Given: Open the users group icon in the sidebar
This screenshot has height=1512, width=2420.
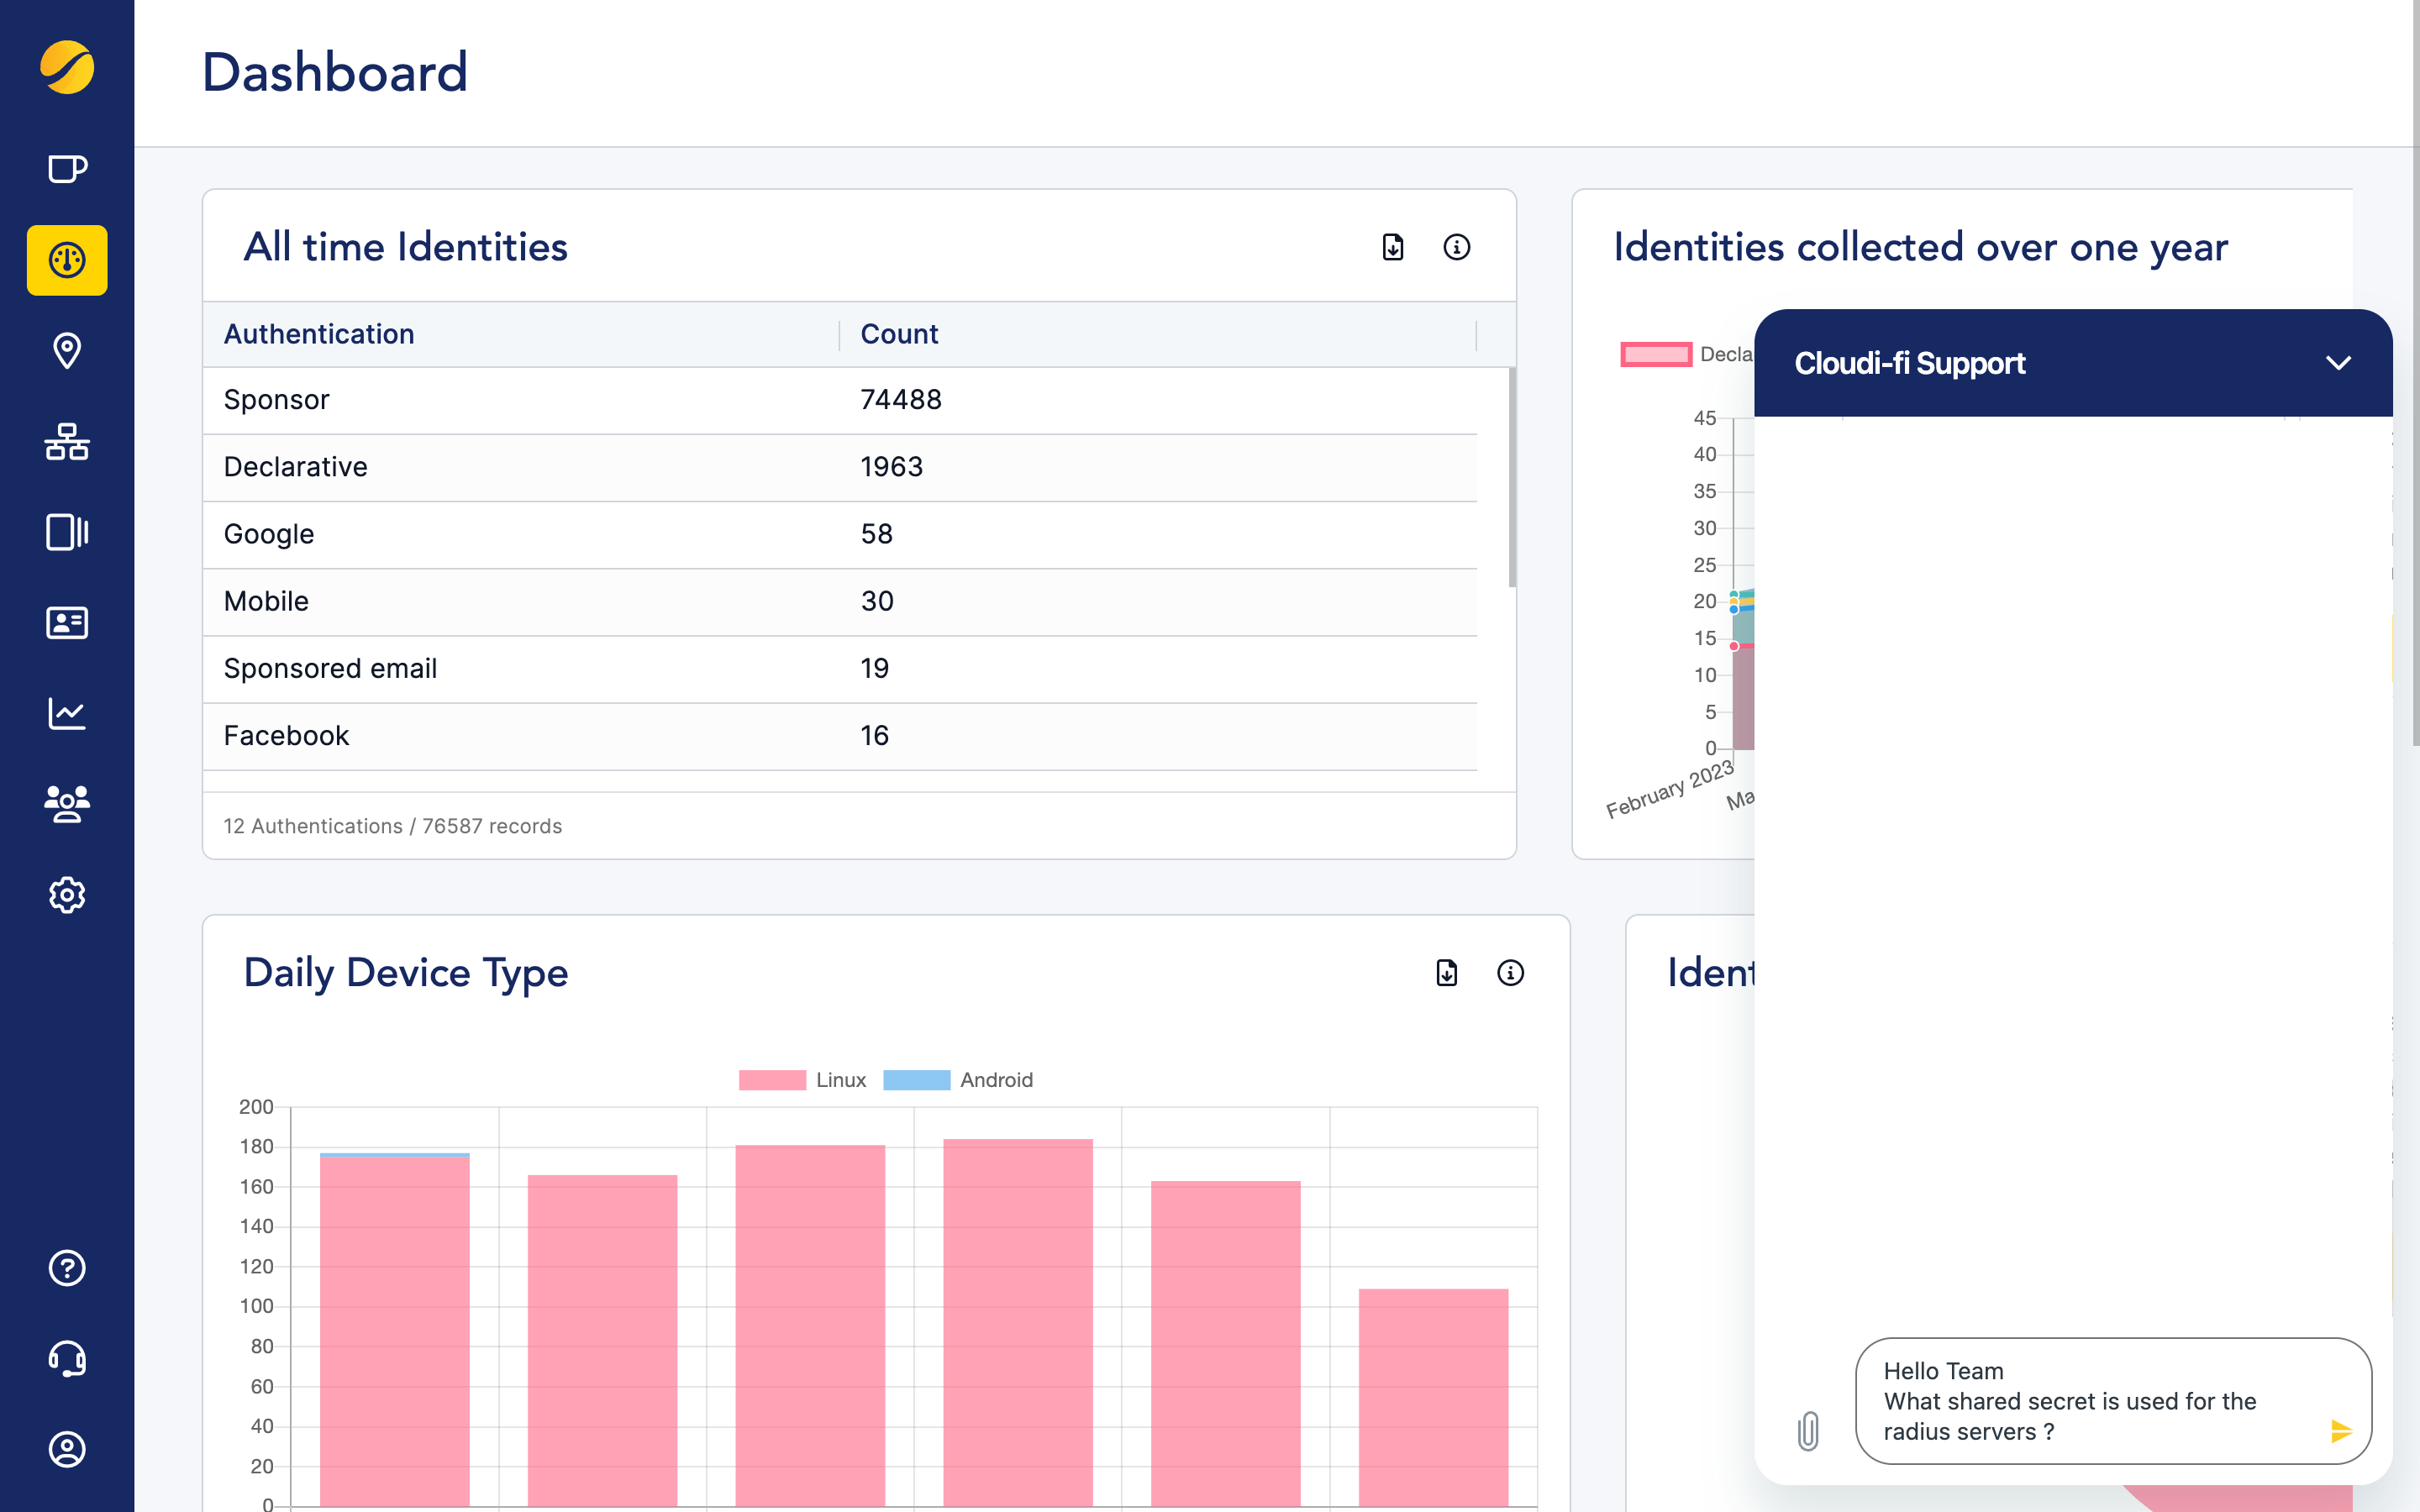Looking at the screenshot, I should [66, 803].
